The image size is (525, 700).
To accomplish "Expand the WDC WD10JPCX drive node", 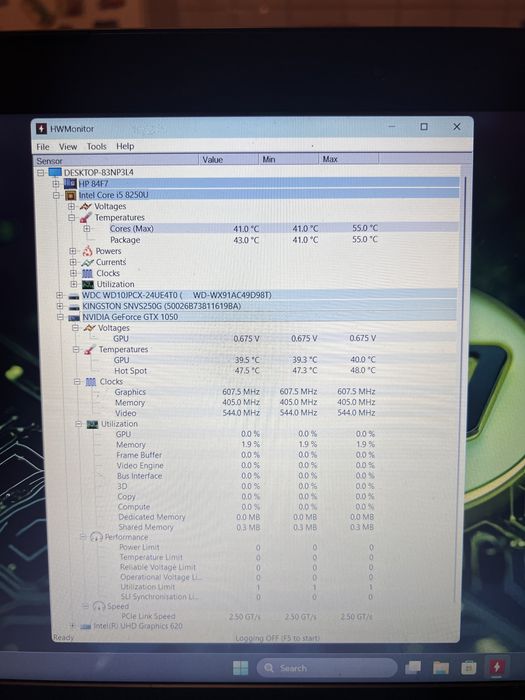I will (x=59, y=295).
